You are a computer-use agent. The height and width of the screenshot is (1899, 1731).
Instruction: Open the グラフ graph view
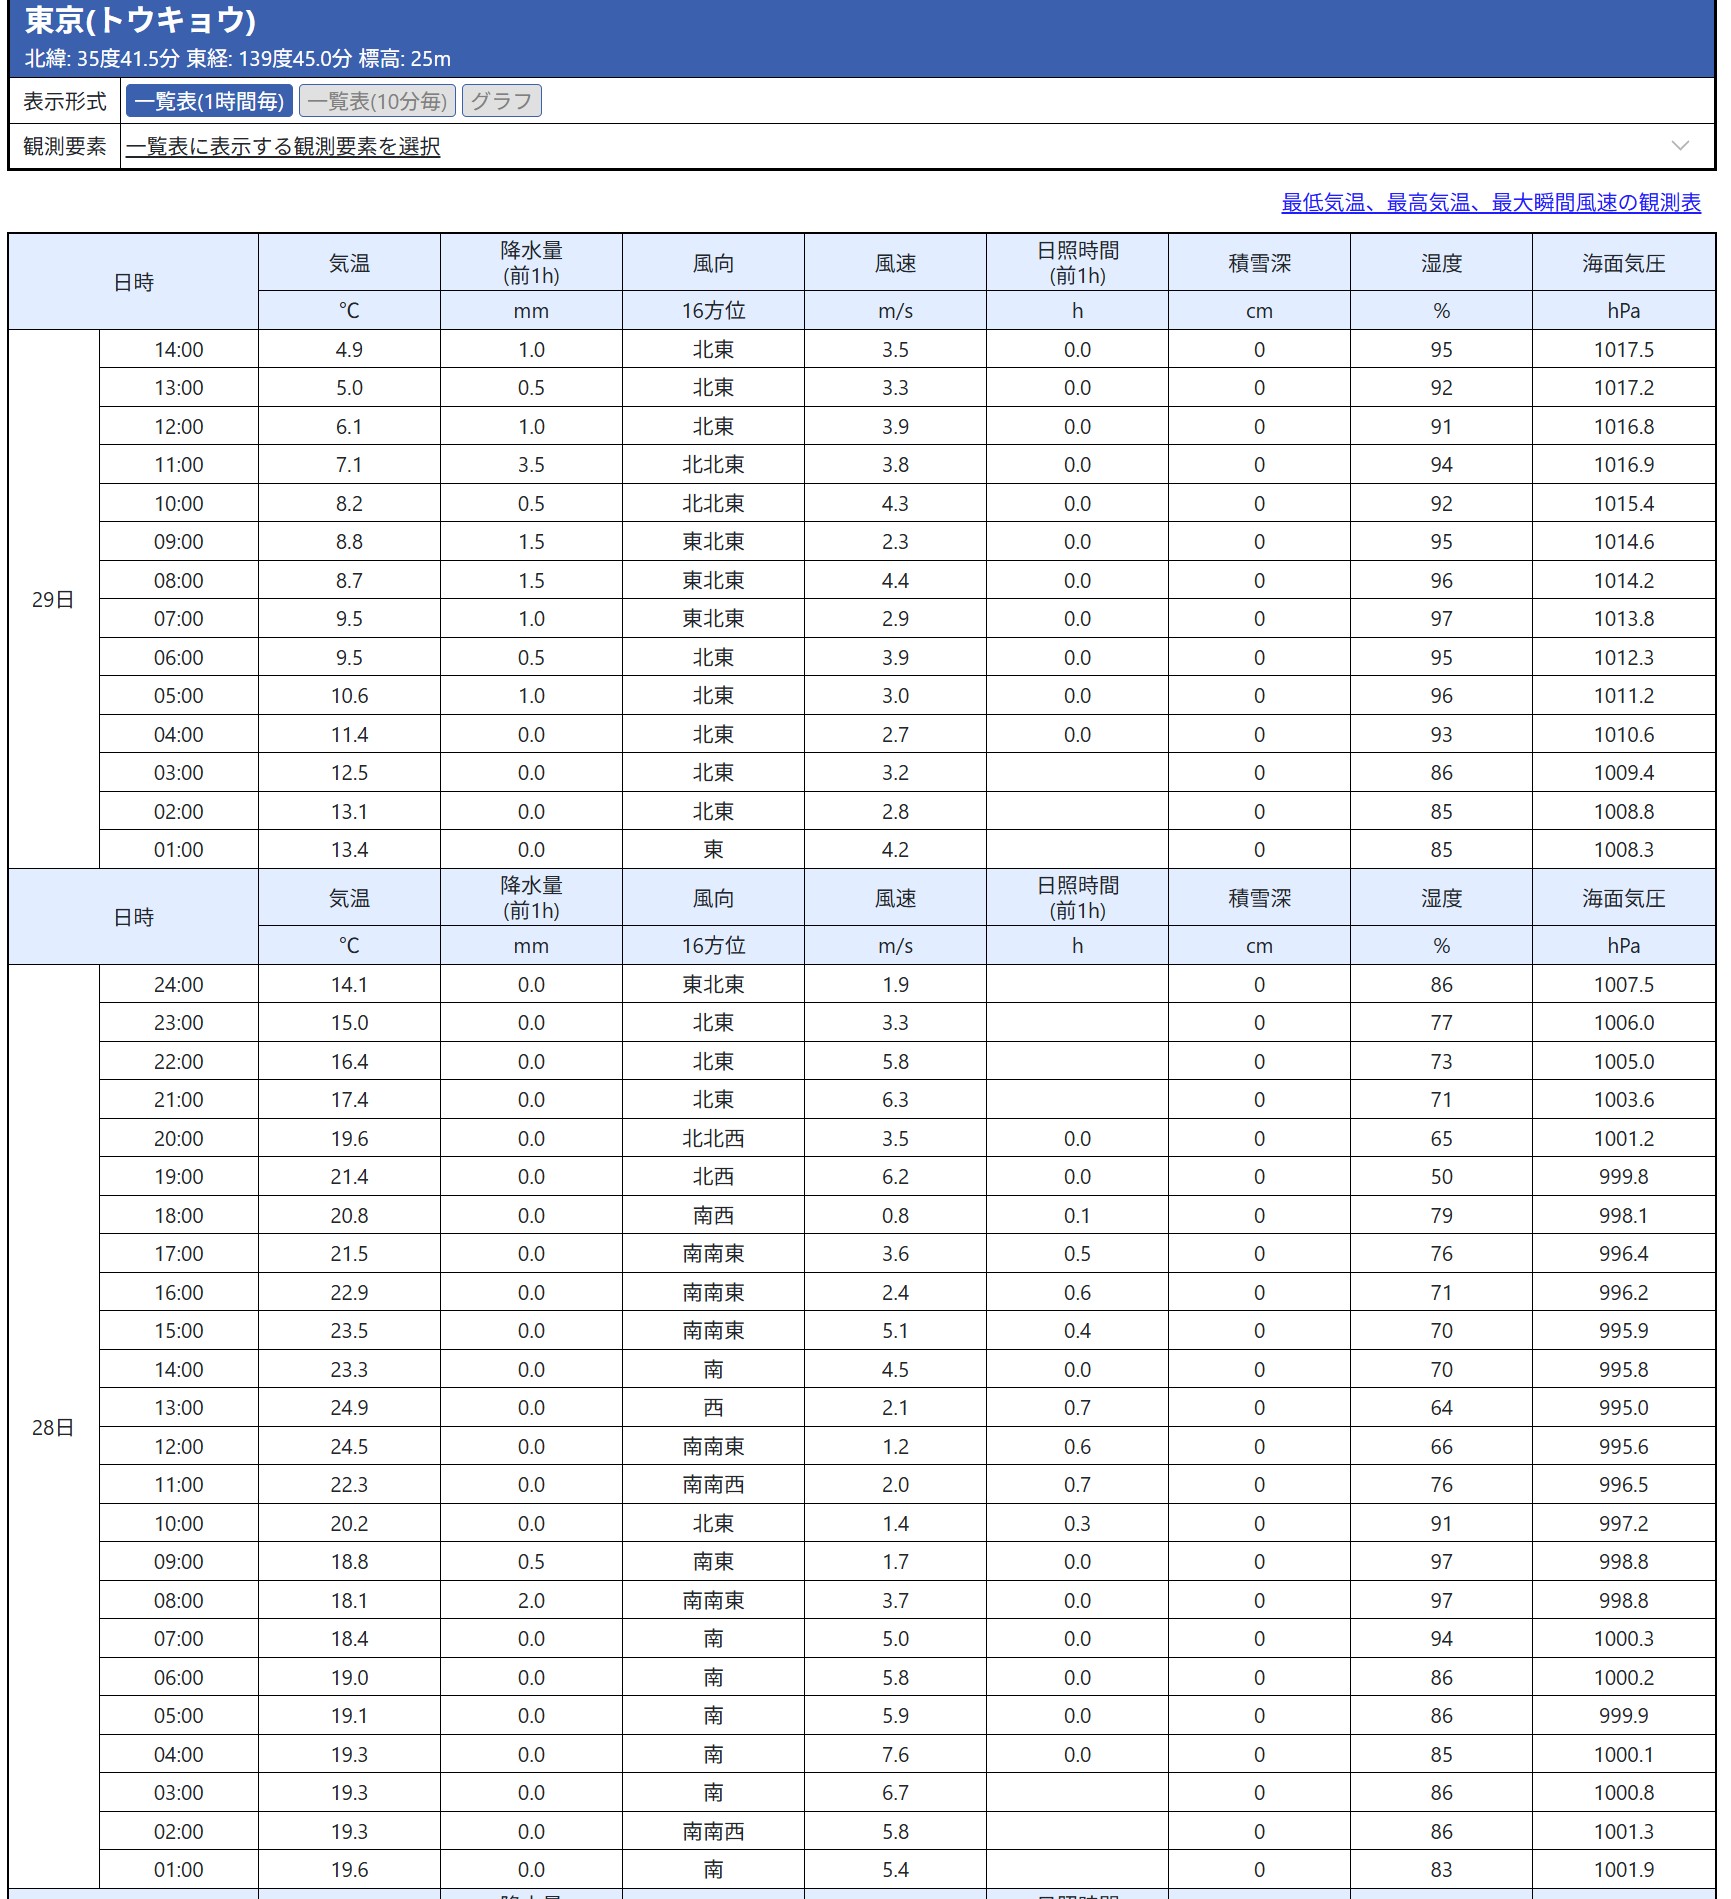501,101
